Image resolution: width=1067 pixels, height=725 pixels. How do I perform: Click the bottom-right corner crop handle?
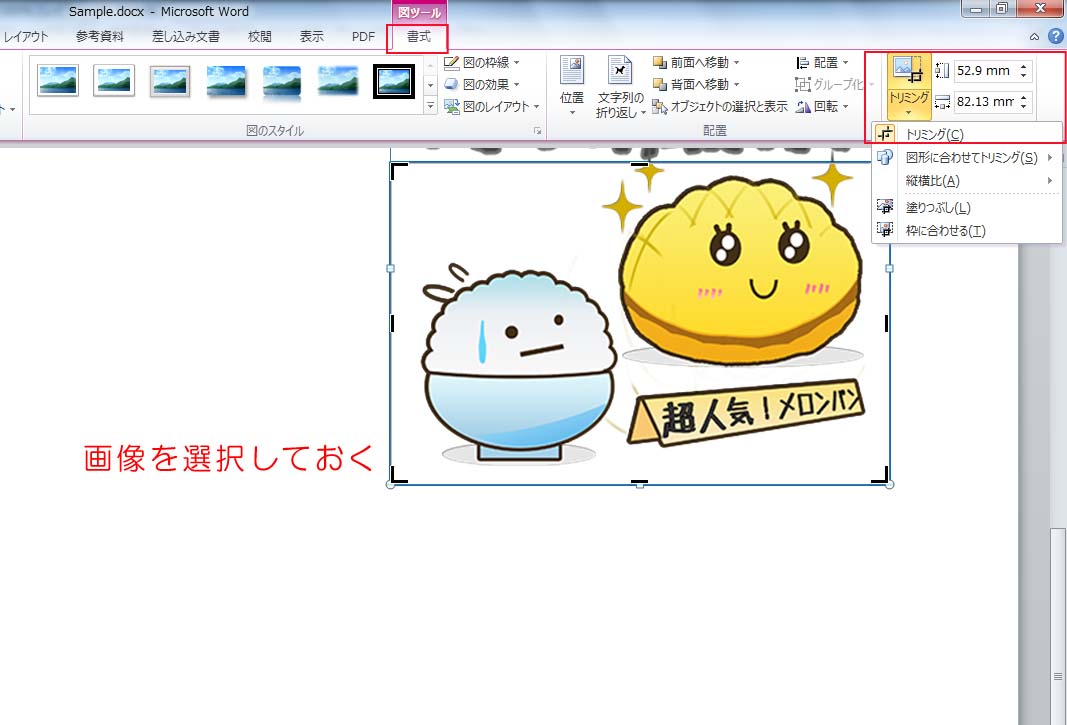click(x=881, y=475)
